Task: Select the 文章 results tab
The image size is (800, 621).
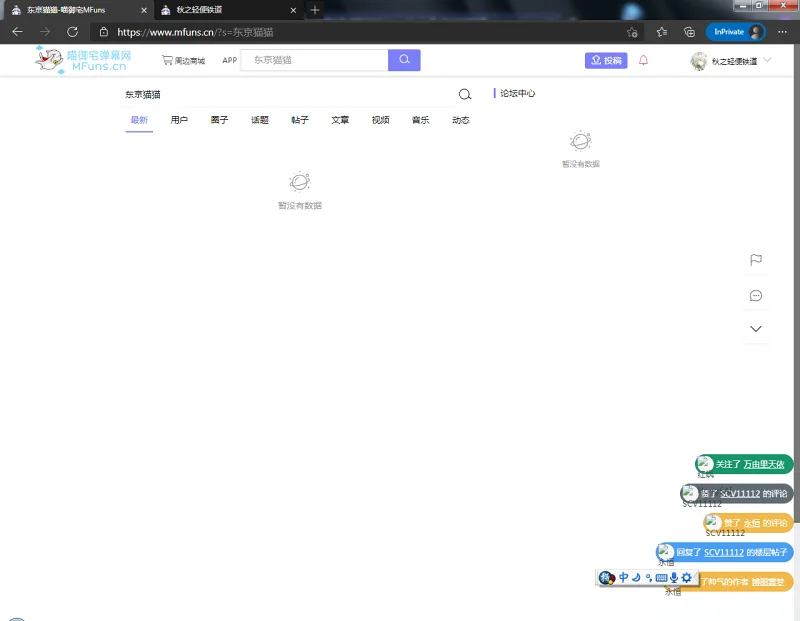Action: pos(340,120)
